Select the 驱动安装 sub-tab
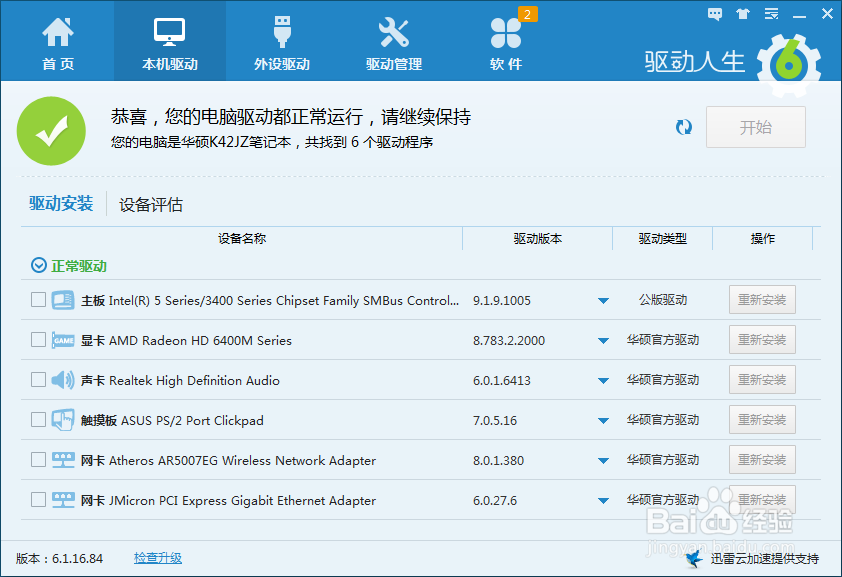The height and width of the screenshot is (577, 842). point(61,203)
